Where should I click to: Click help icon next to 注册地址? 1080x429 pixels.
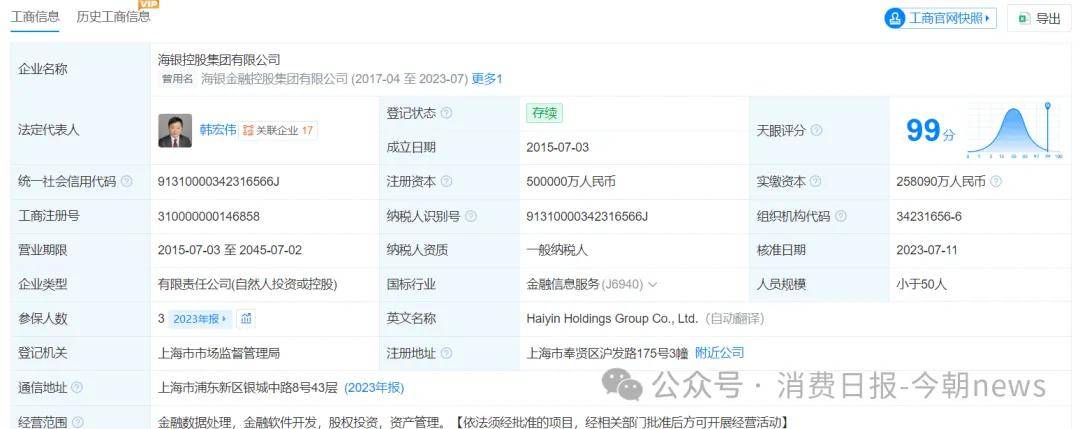click(446, 353)
